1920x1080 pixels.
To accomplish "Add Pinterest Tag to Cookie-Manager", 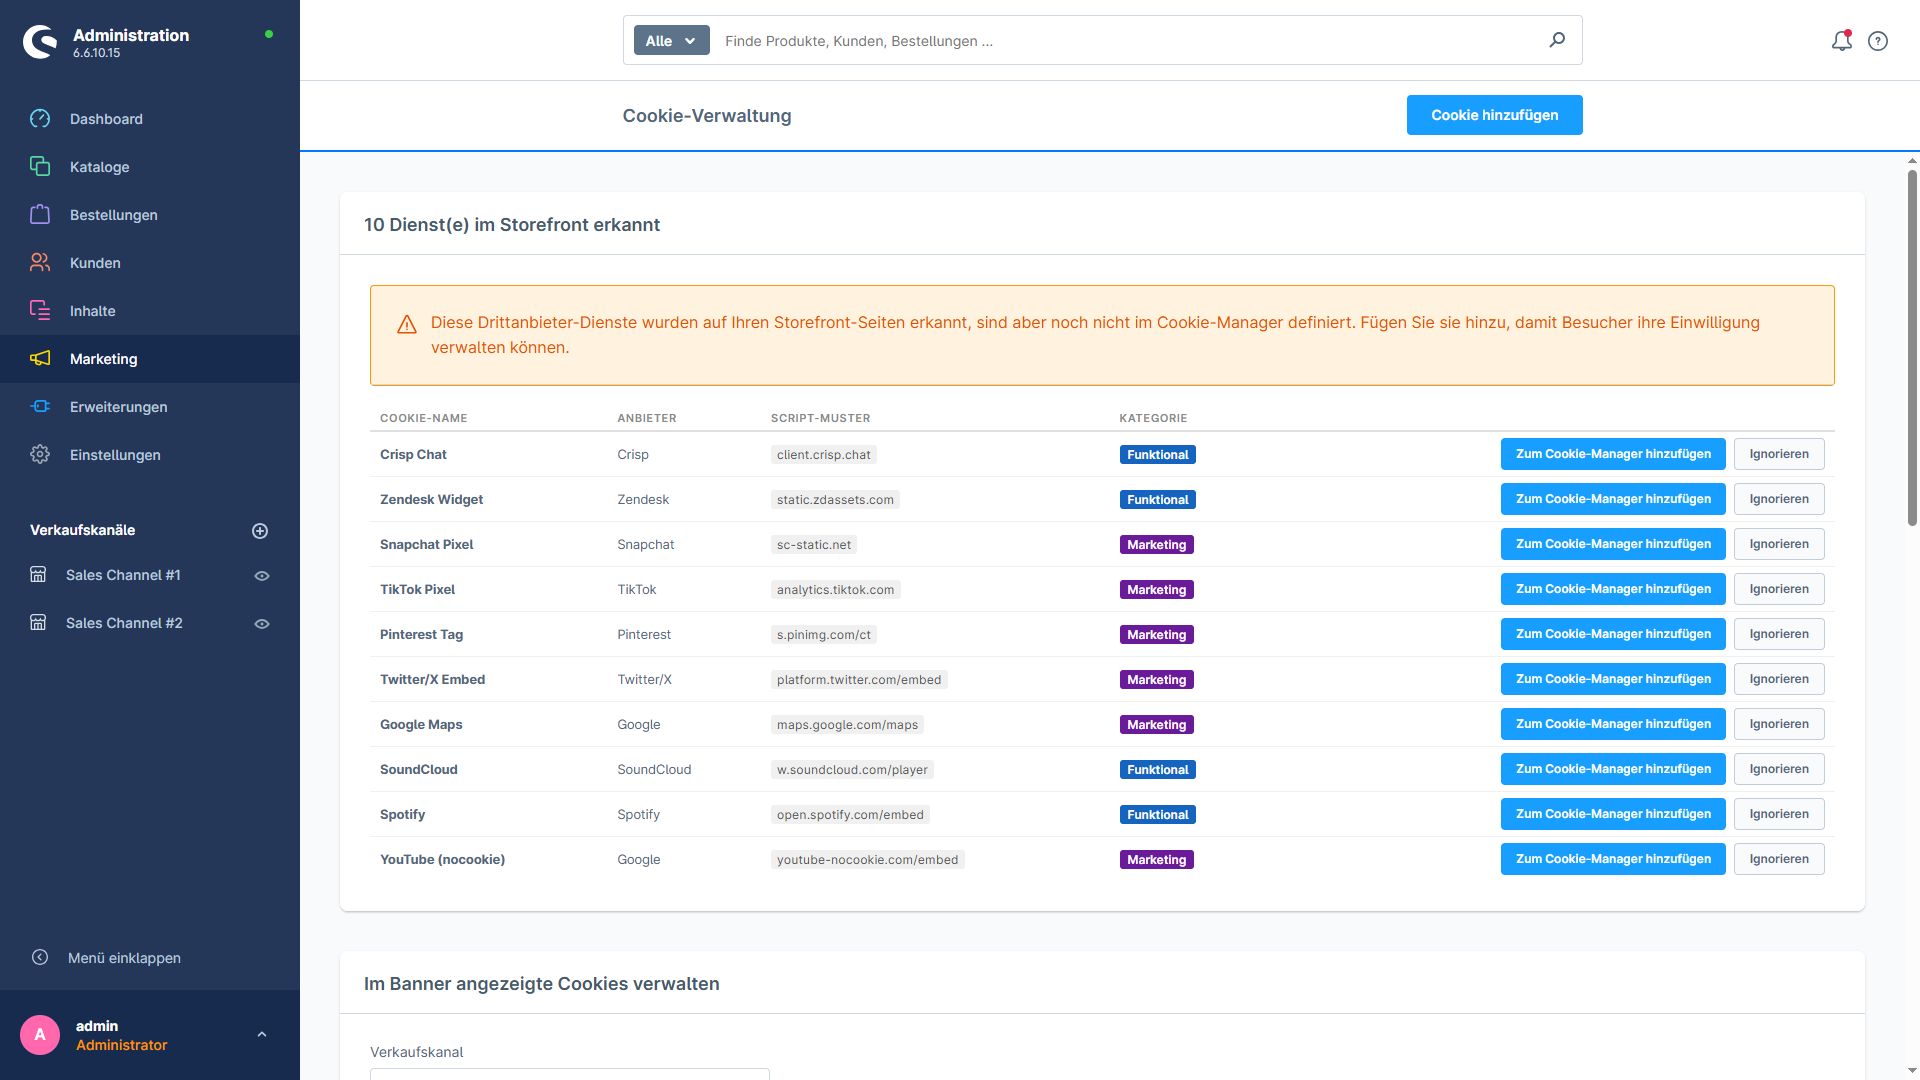I will 1613,634.
